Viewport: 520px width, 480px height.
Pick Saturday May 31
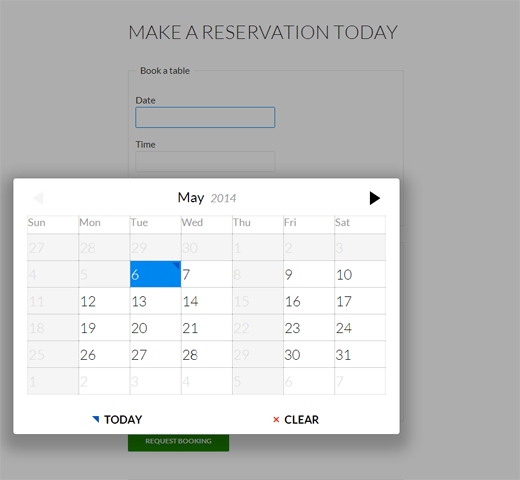(360, 354)
